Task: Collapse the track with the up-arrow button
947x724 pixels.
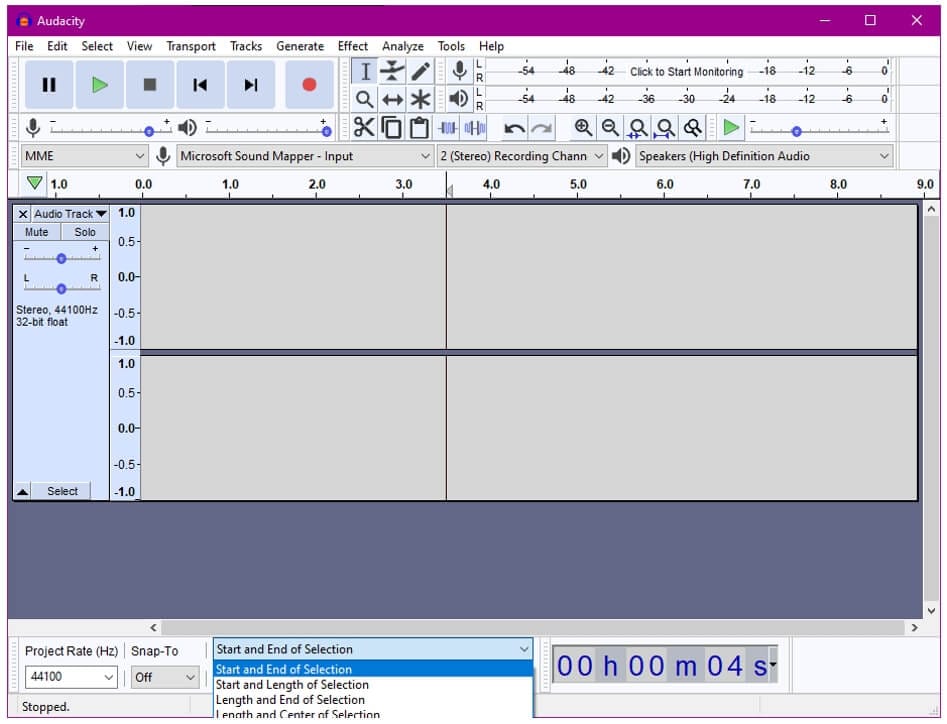Action: click(x=22, y=491)
